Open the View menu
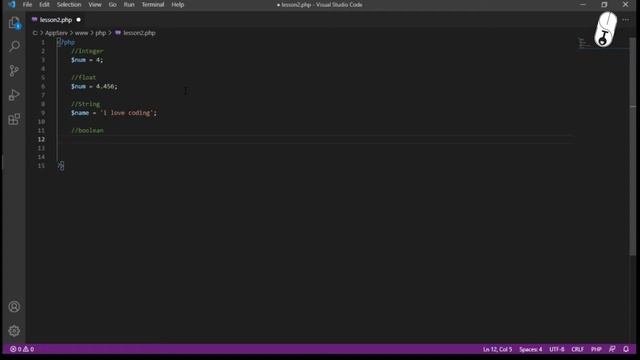 tap(95, 4)
